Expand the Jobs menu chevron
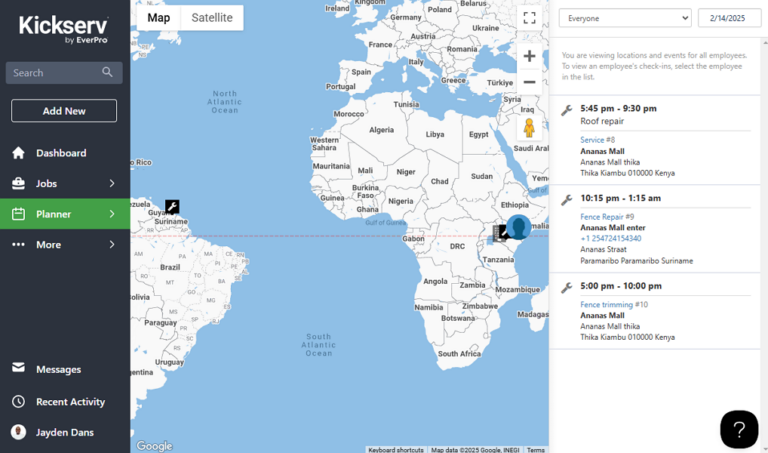Image resolution: width=768 pixels, height=453 pixels. (112, 183)
